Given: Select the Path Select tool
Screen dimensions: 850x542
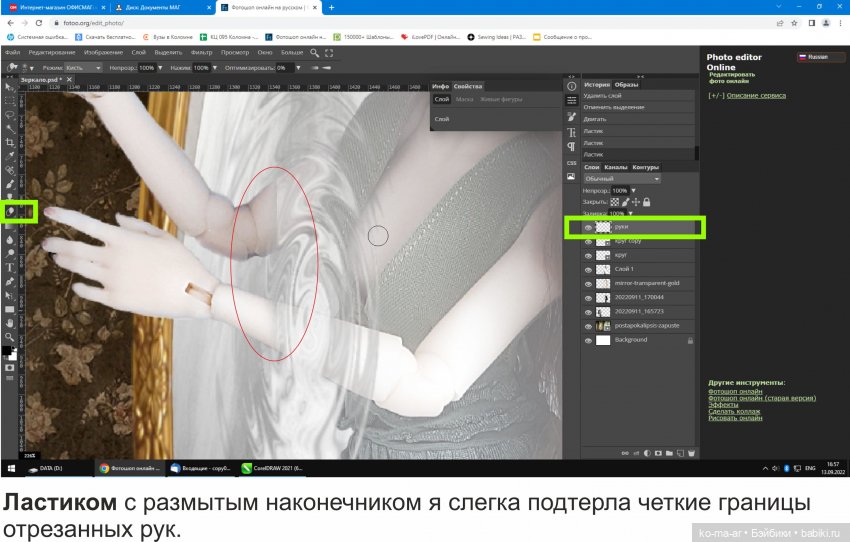Looking at the screenshot, I should point(9,295).
